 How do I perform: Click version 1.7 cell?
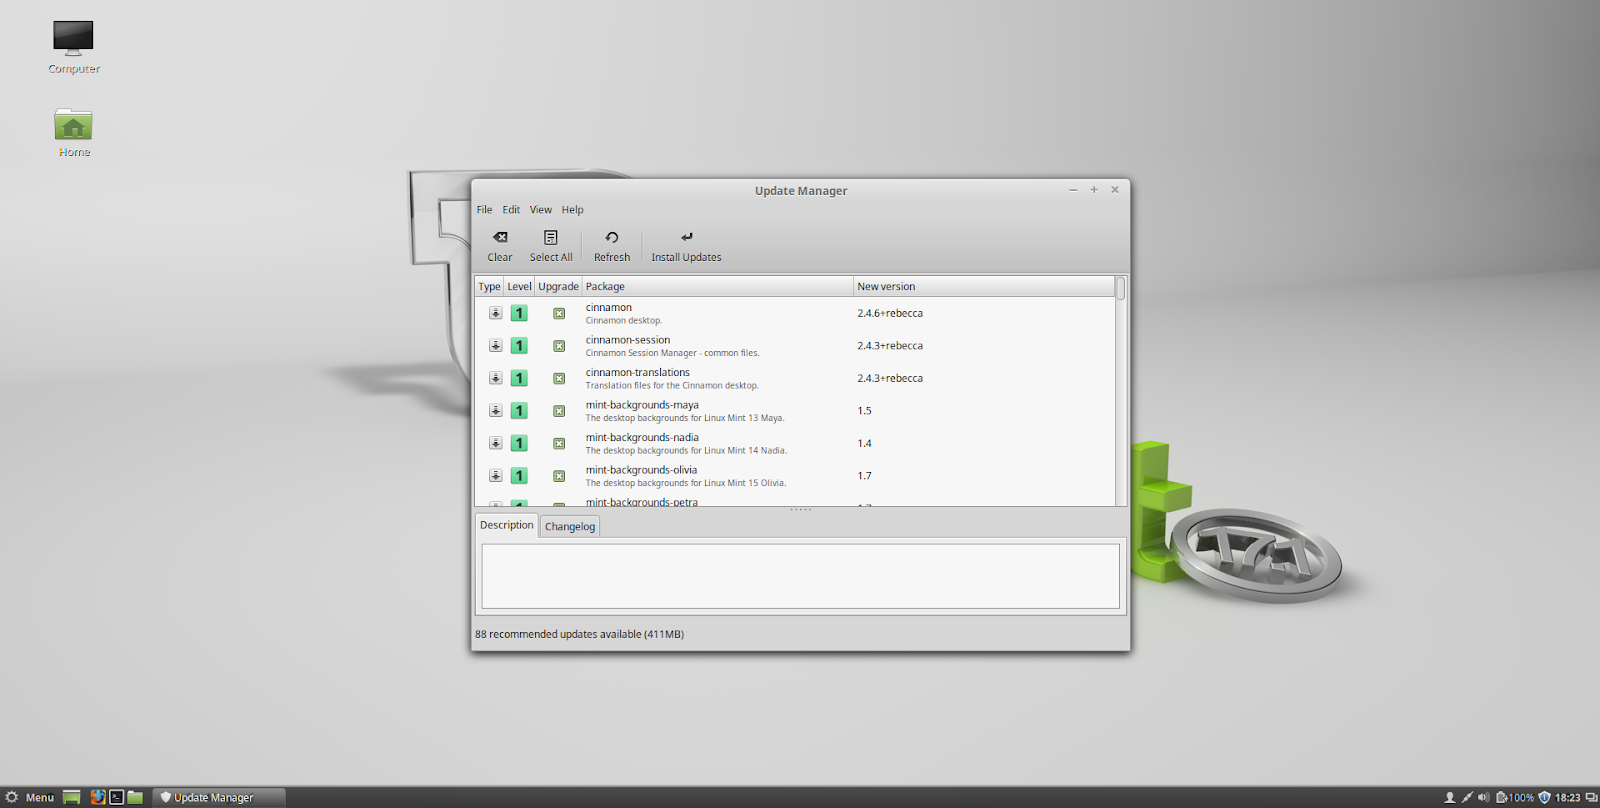coord(864,476)
